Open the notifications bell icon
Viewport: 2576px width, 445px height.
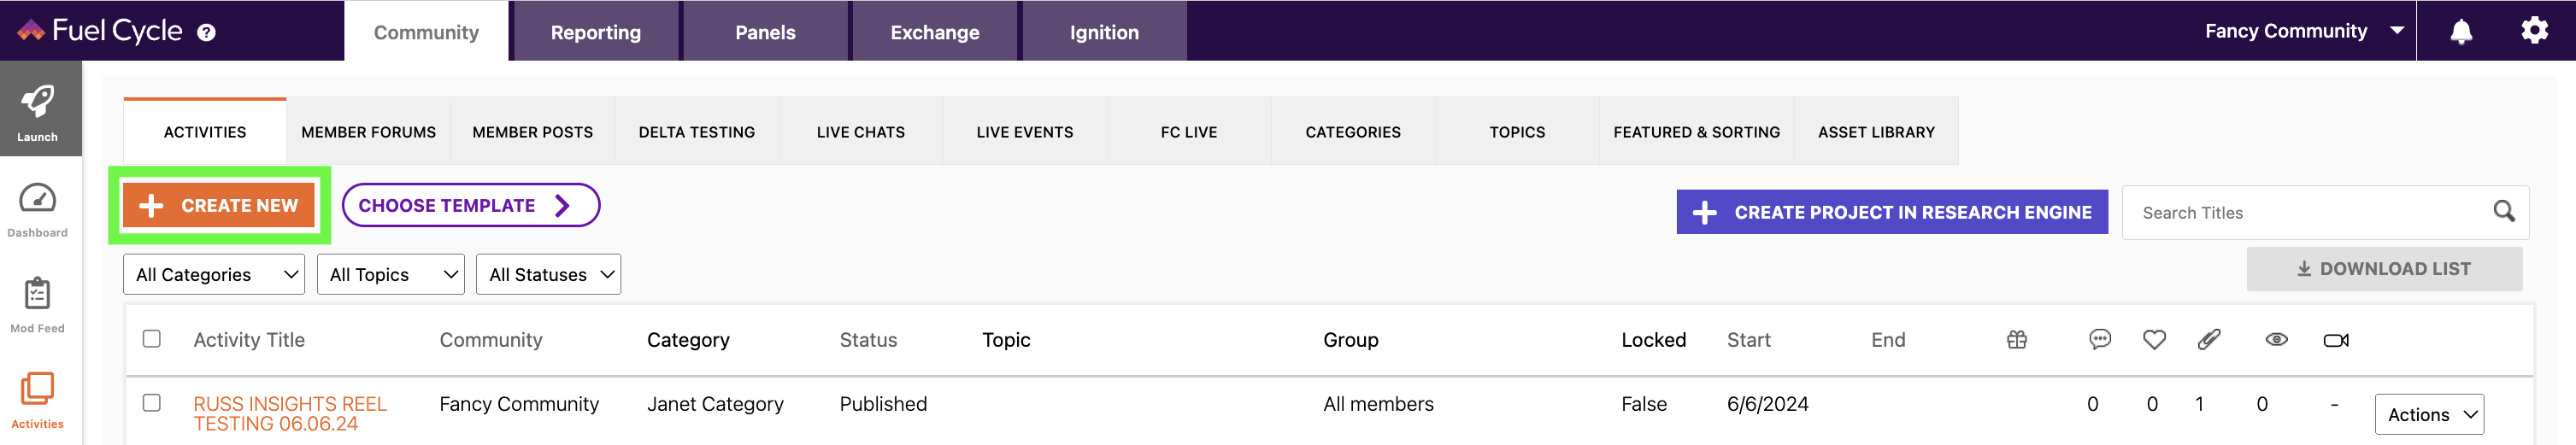pyautogui.click(x=2461, y=32)
